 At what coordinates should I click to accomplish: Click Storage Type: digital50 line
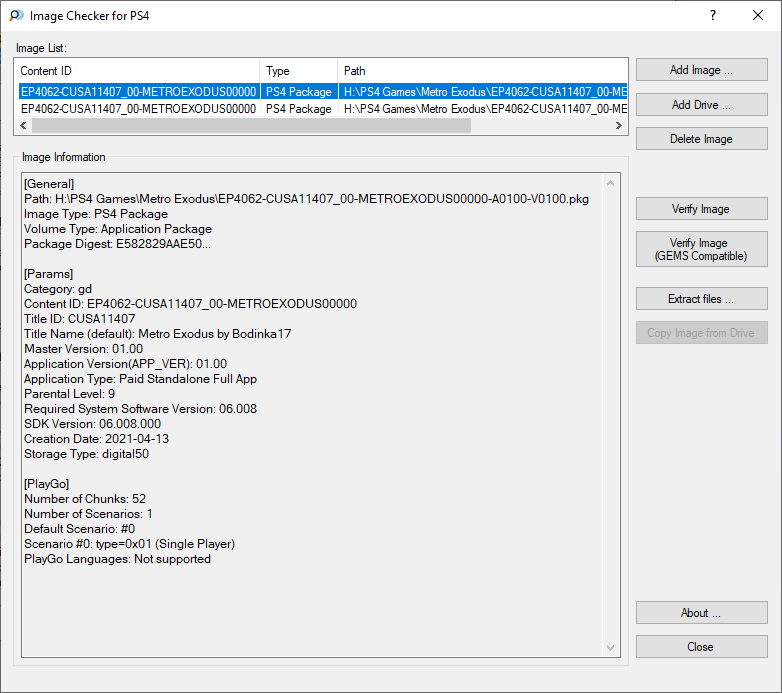pos(86,454)
